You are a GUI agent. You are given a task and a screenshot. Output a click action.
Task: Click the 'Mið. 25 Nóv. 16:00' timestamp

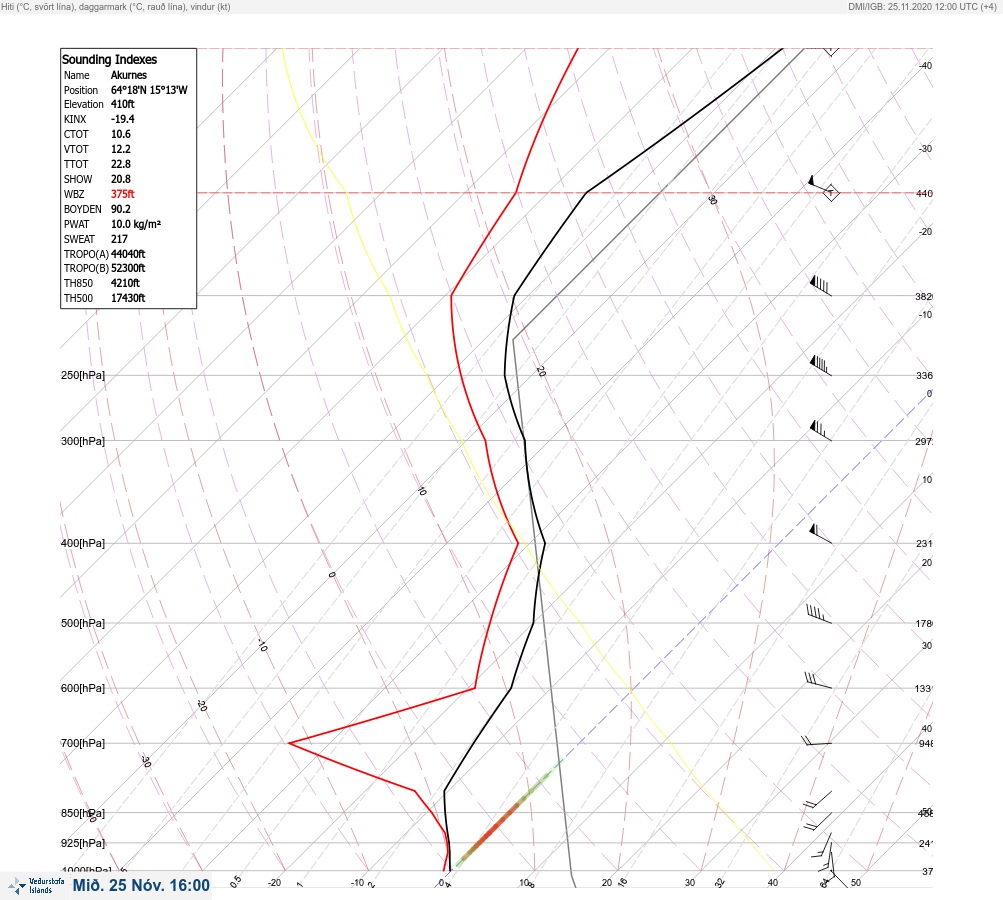pos(141,885)
